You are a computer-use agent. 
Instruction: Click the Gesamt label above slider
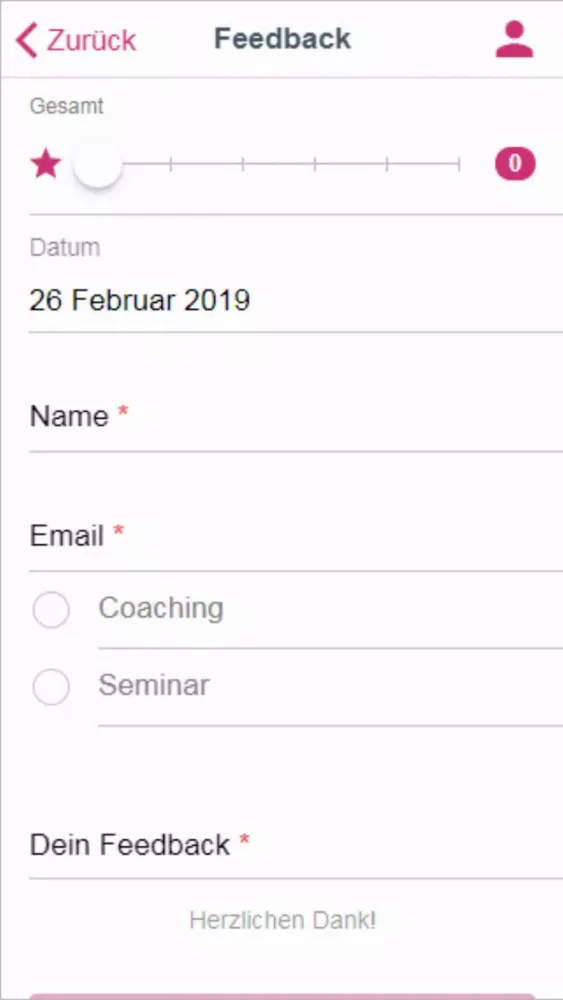66,107
